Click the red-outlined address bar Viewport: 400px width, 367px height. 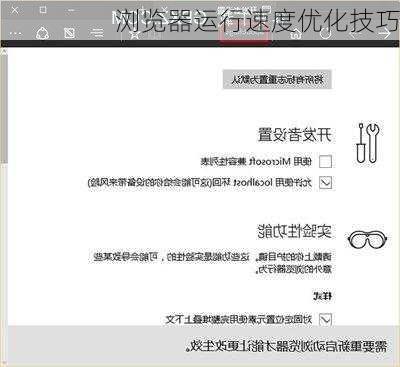[x=244, y=34]
